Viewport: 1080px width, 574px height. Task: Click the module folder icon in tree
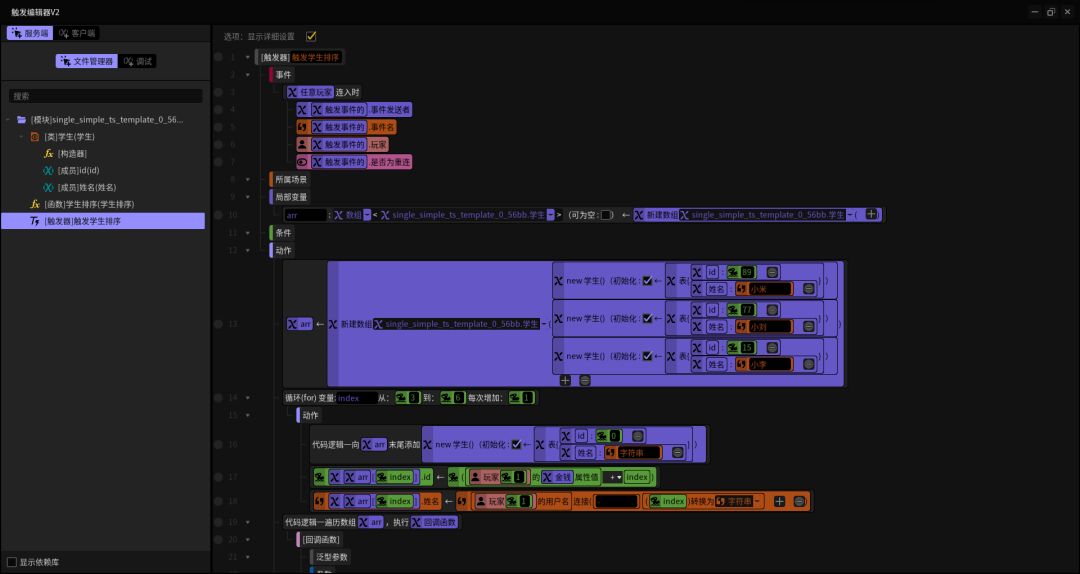point(22,120)
